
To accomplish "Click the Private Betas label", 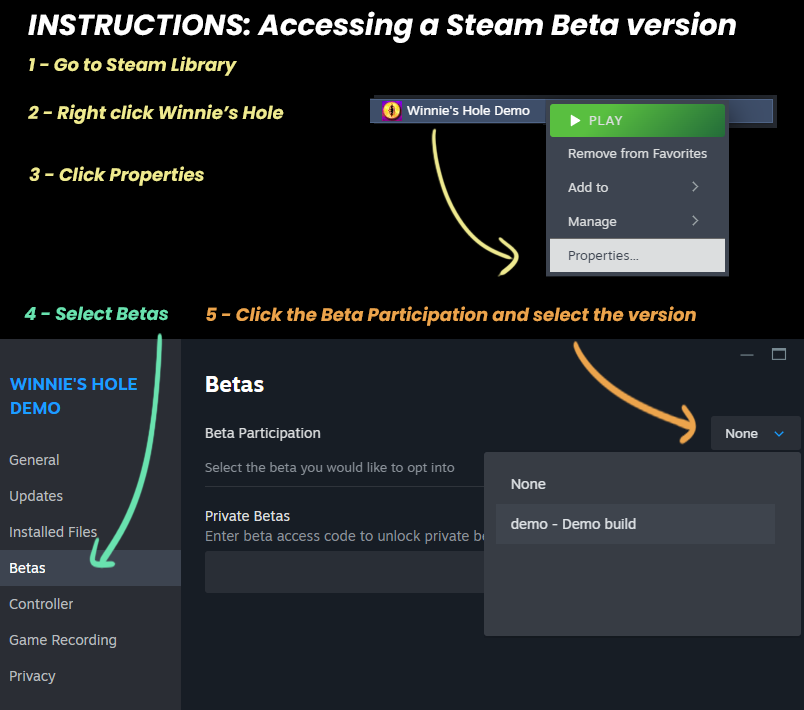I will pos(247,516).
